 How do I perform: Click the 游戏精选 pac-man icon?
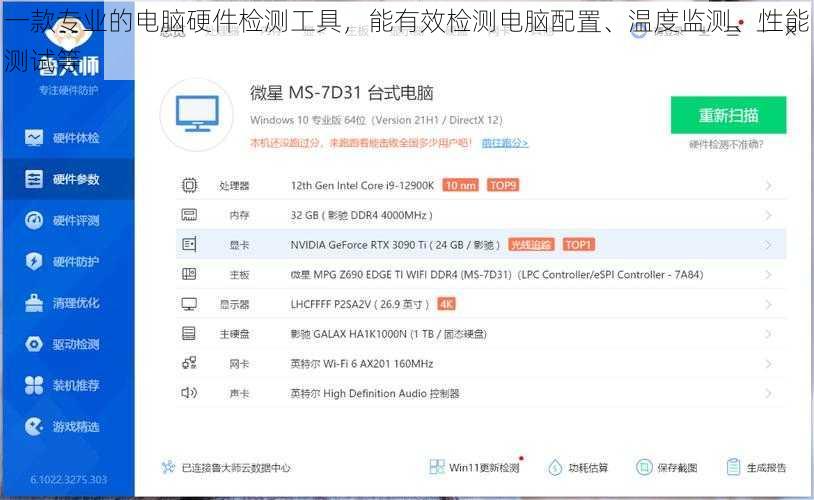(x=34, y=427)
